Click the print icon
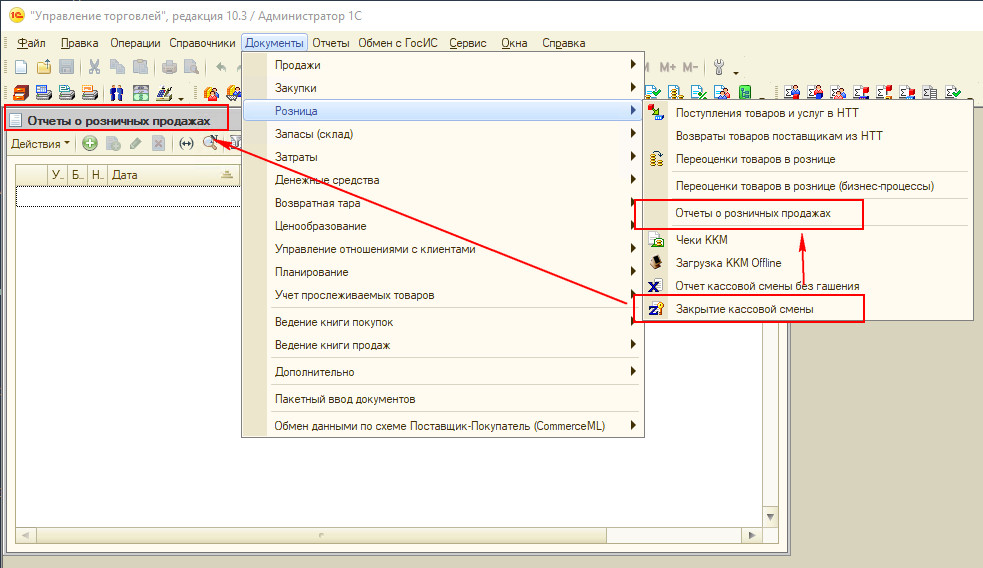The image size is (983, 568). tap(169, 67)
